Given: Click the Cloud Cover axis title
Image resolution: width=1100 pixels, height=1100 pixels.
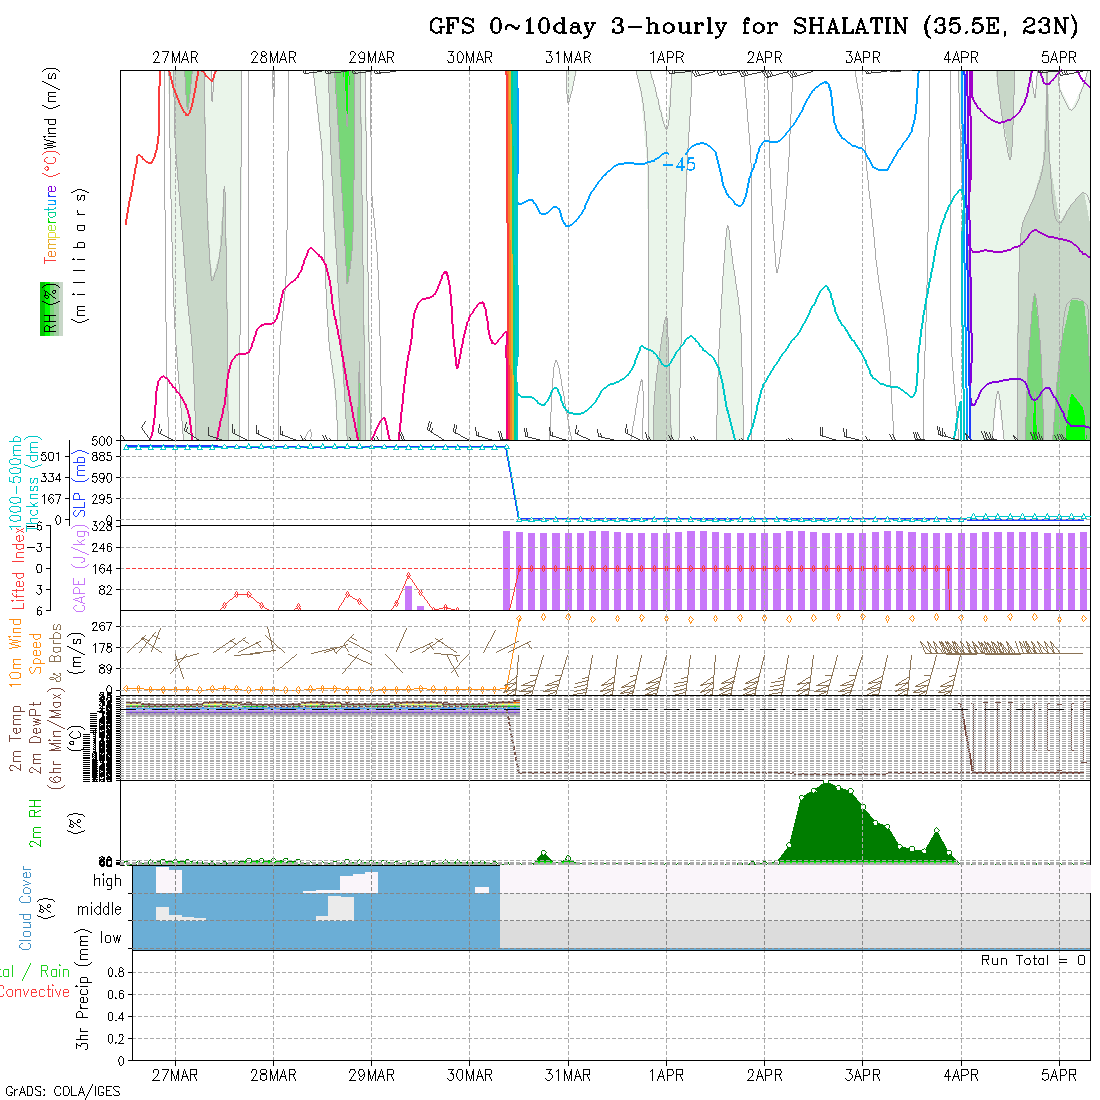Looking at the screenshot, I should pyautogui.click(x=26, y=908).
